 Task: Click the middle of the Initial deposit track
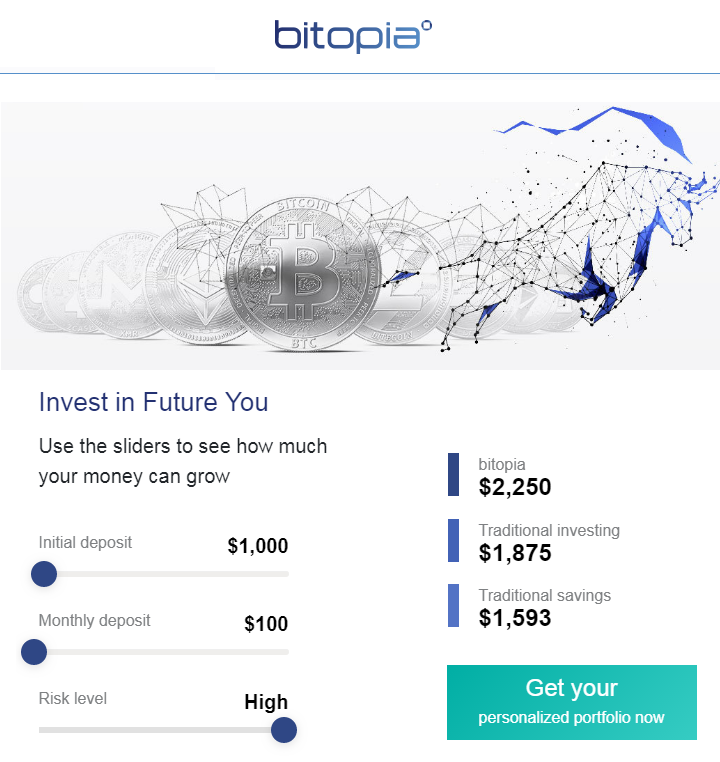[164, 574]
